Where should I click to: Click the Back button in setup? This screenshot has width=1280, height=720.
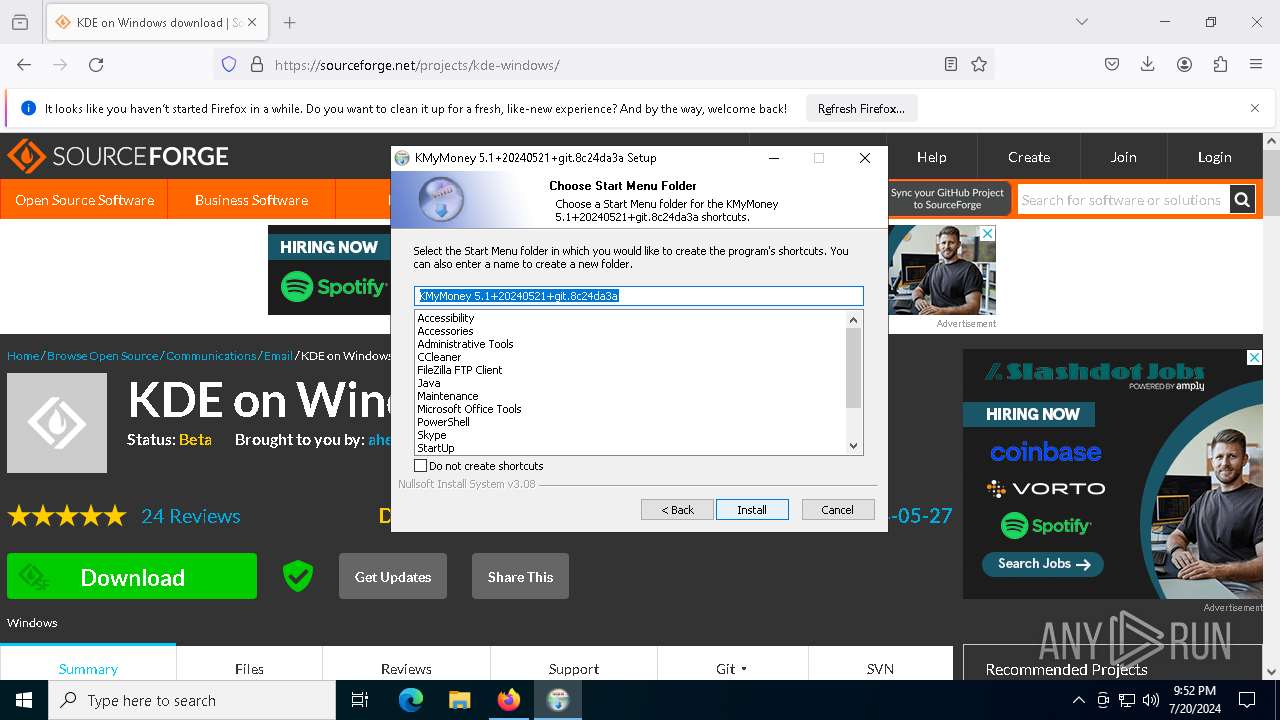click(x=677, y=510)
